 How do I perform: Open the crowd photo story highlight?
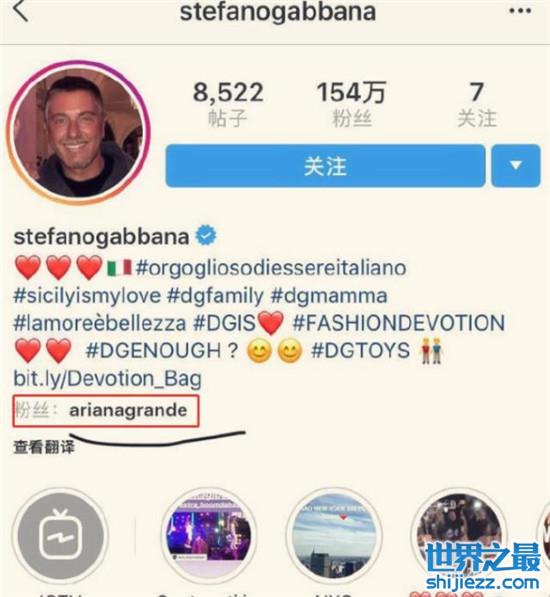pyautogui.click(x=459, y=536)
